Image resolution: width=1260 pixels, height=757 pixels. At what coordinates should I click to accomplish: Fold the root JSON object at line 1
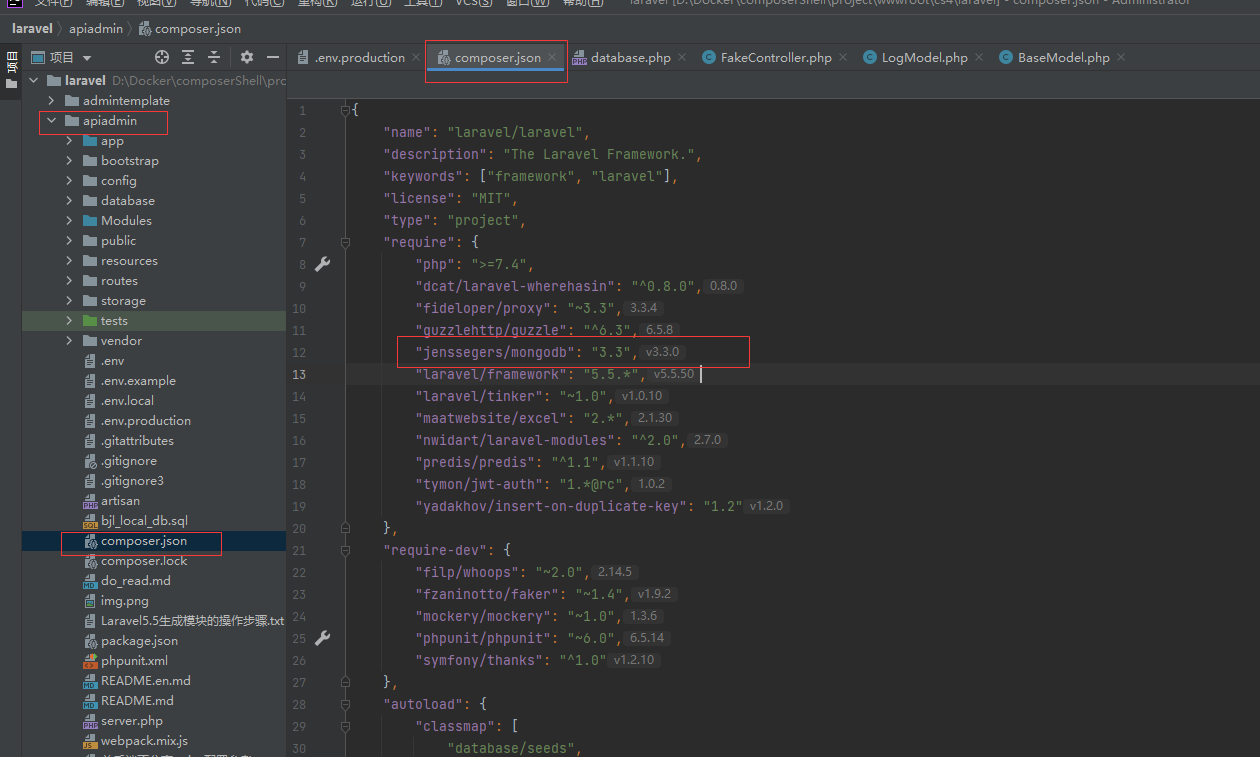pyautogui.click(x=345, y=110)
